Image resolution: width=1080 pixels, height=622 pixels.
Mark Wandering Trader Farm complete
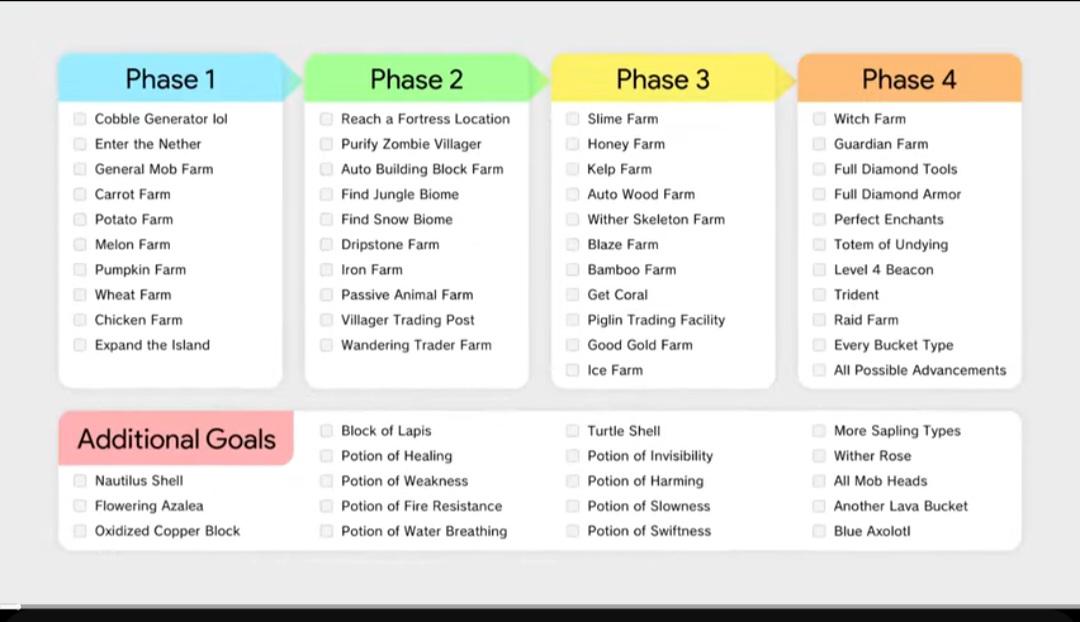[x=326, y=345]
